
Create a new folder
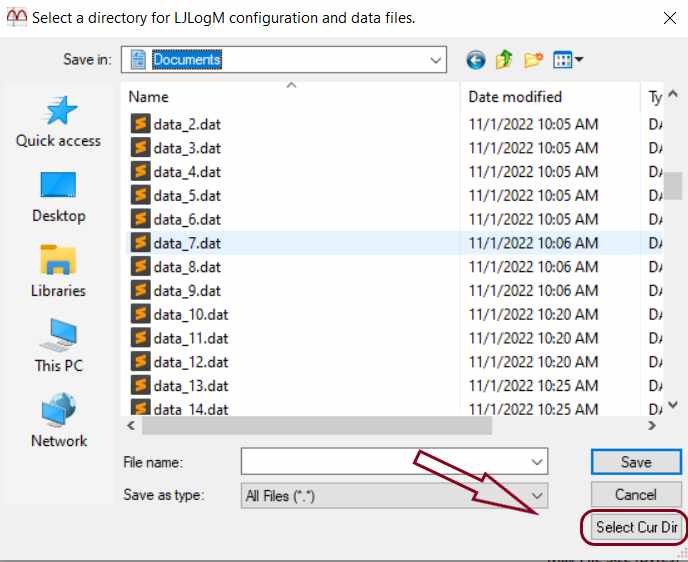pyautogui.click(x=533, y=60)
